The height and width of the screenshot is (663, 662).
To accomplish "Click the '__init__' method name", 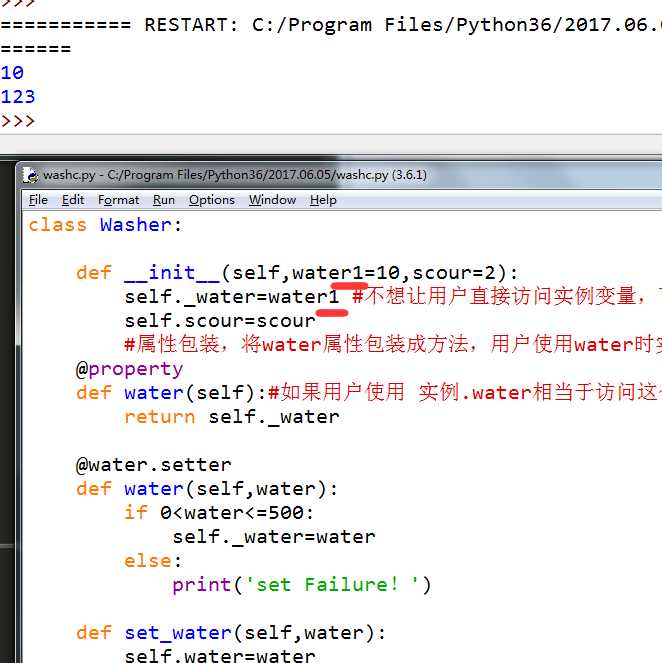I will (x=172, y=273).
